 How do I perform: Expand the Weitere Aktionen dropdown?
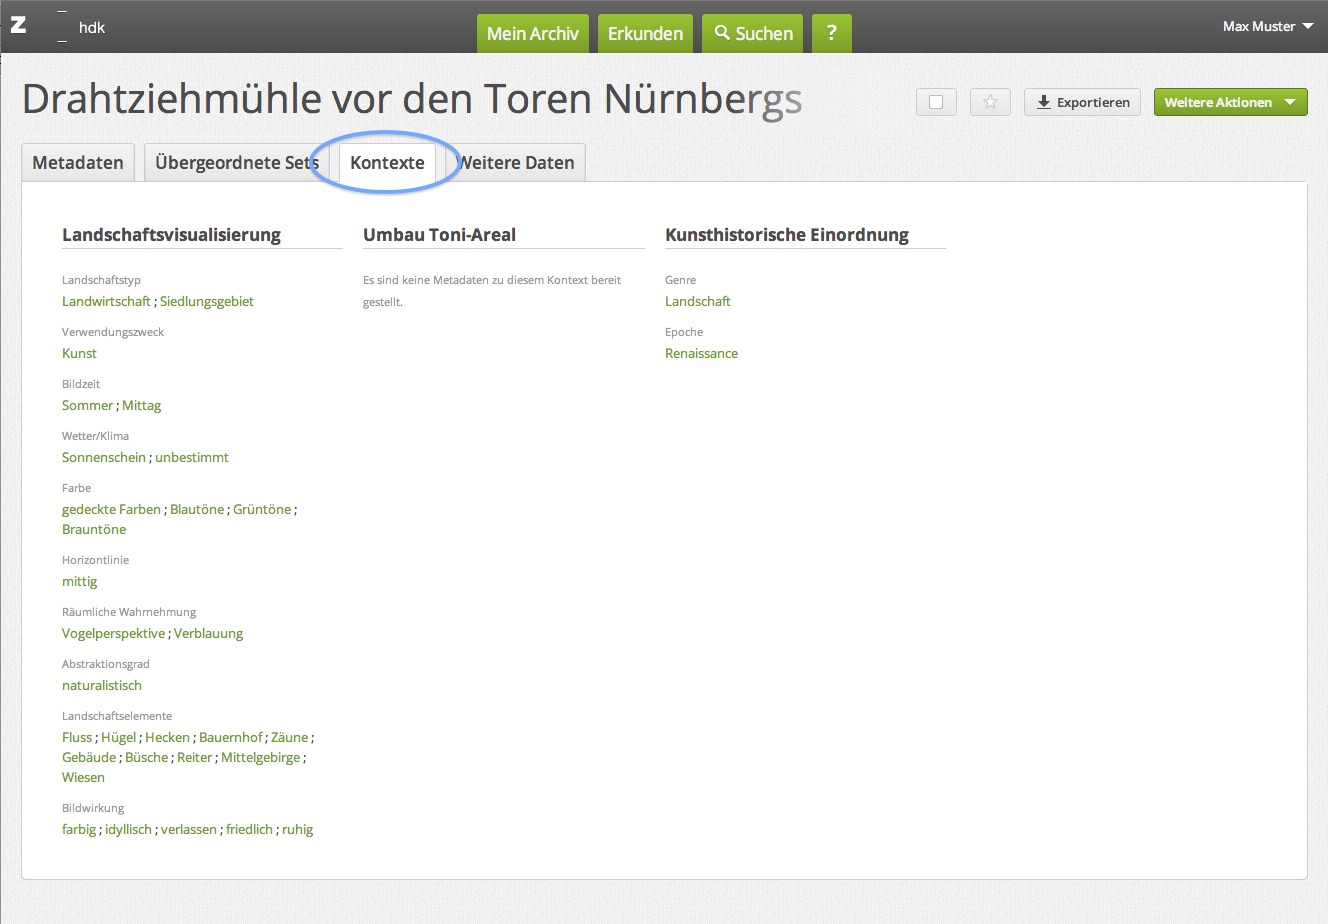point(1230,102)
